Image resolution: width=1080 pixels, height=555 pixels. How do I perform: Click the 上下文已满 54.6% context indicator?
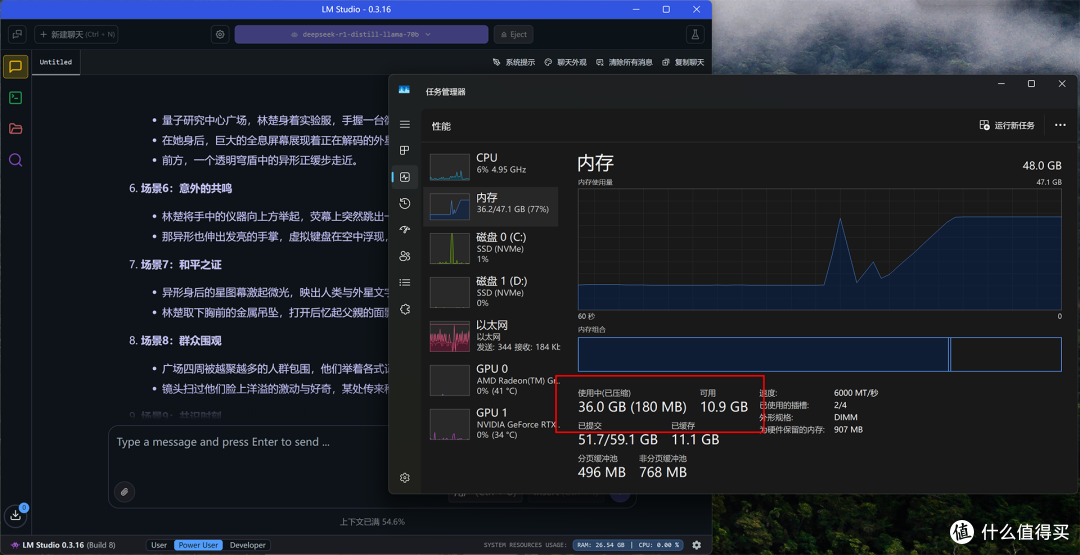point(372,521)
